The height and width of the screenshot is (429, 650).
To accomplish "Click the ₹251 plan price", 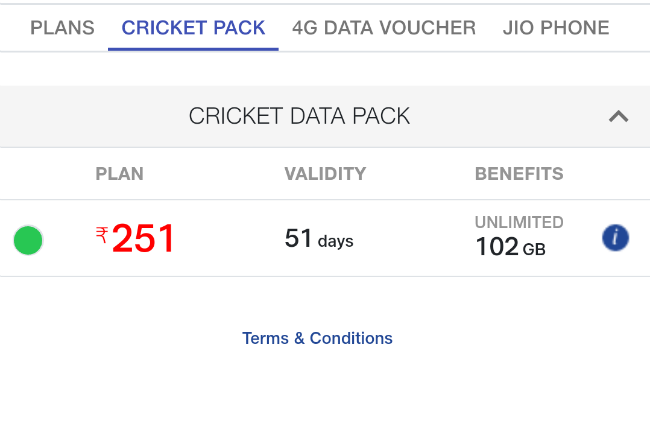I will (x=135, y=238).
